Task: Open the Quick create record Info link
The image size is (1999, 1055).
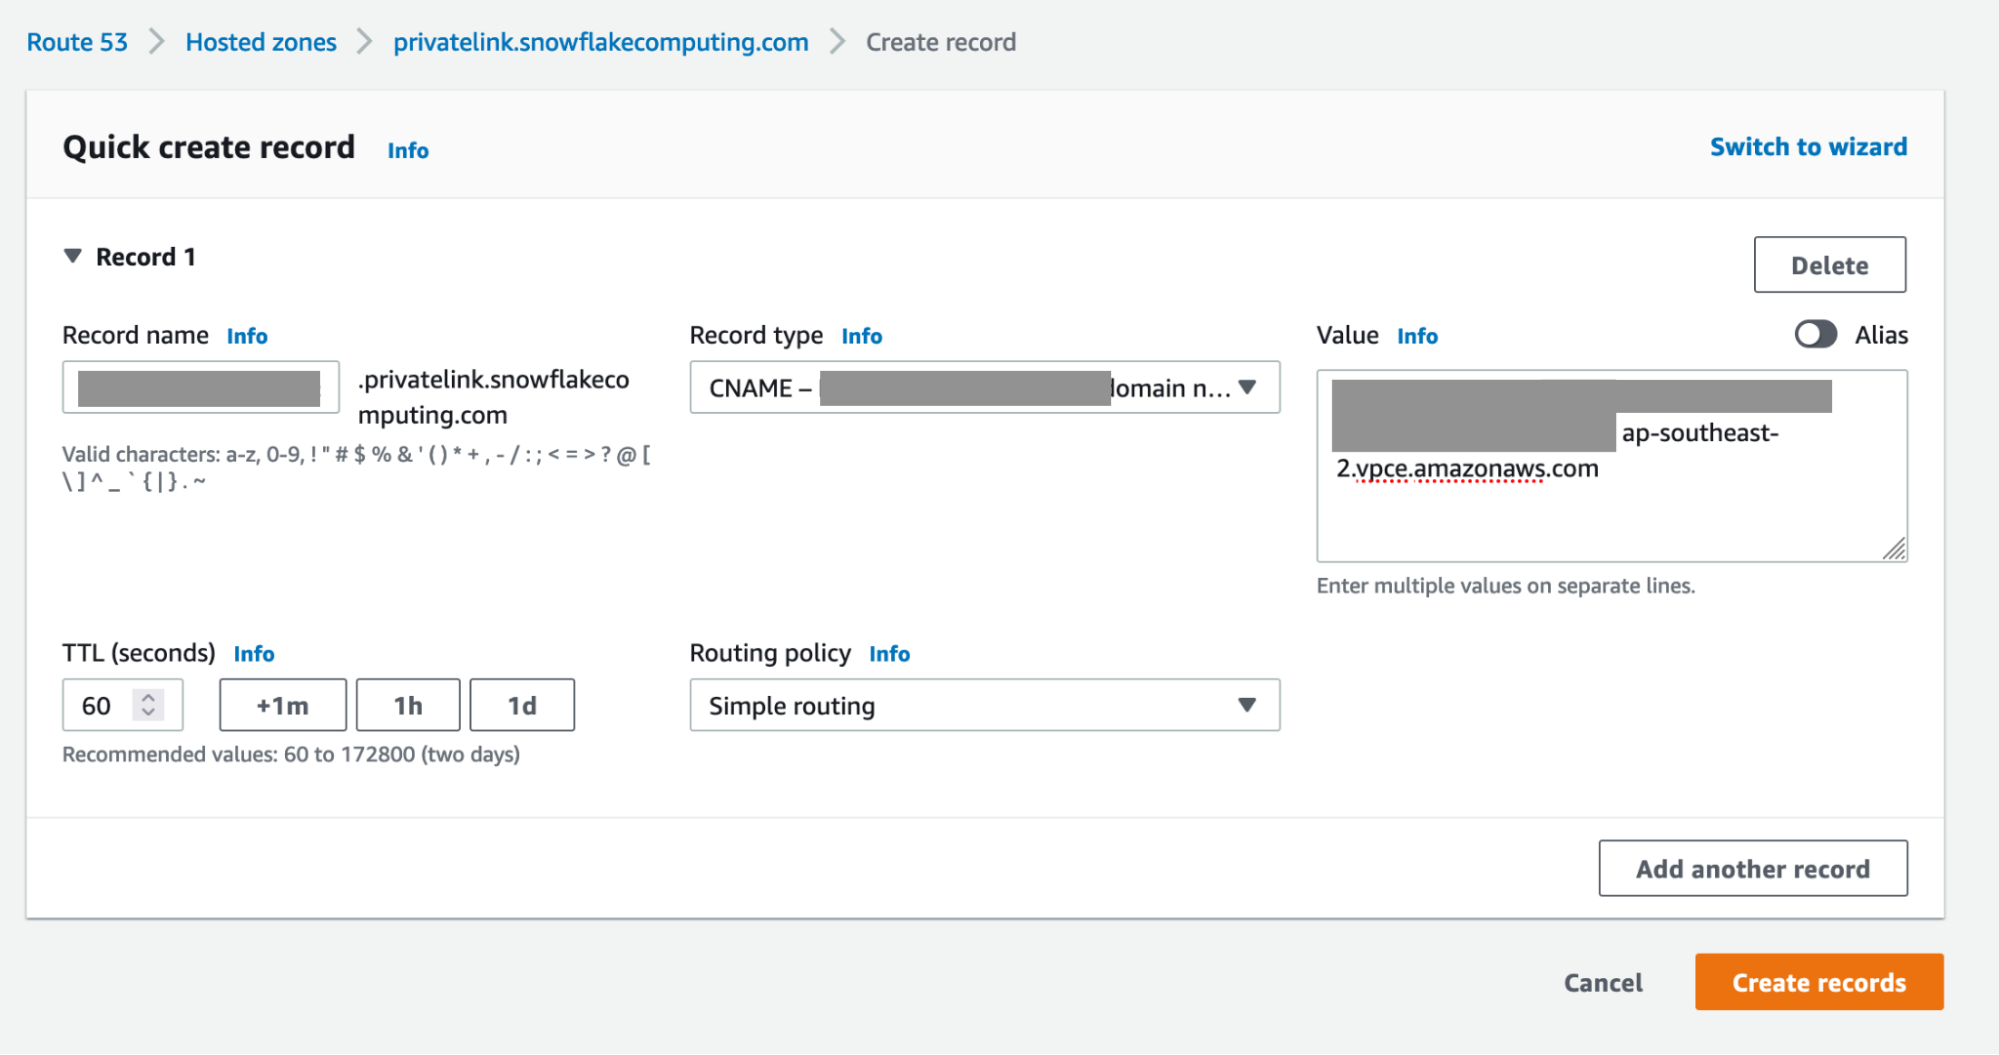Action: (407, 150)
